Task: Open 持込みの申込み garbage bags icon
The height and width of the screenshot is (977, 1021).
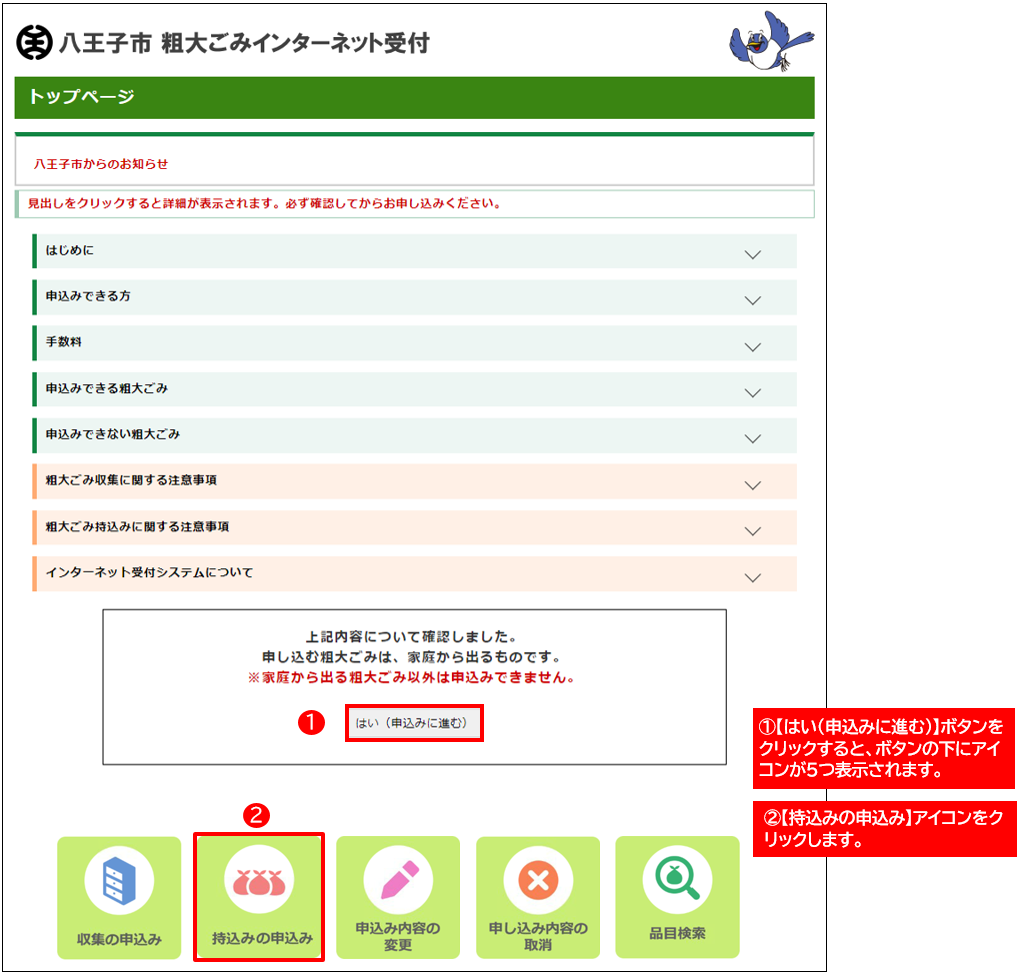Action: pyautogui.click(x=258, y=881)
